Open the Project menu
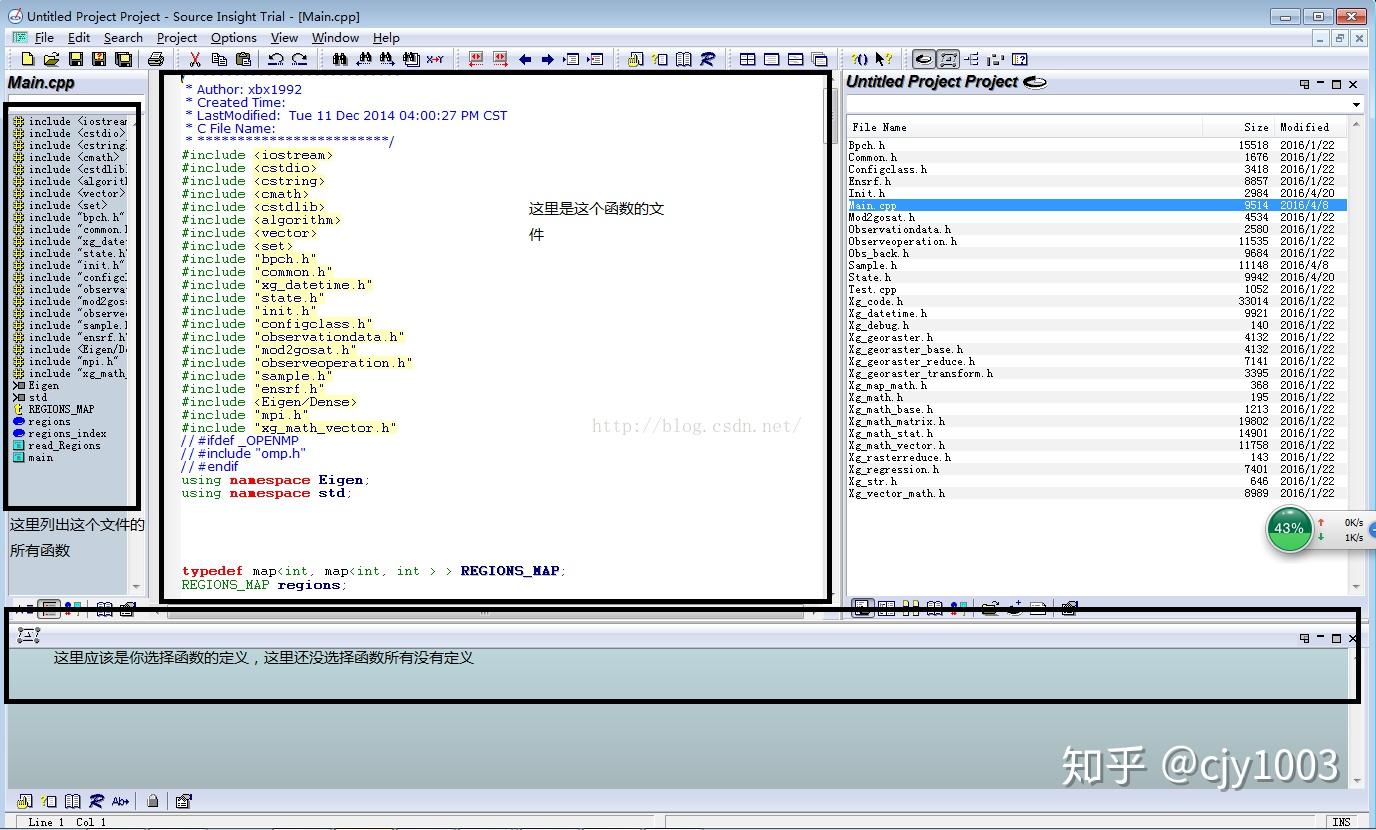This screenshot has height=830, width=1376. click(177, 38)
